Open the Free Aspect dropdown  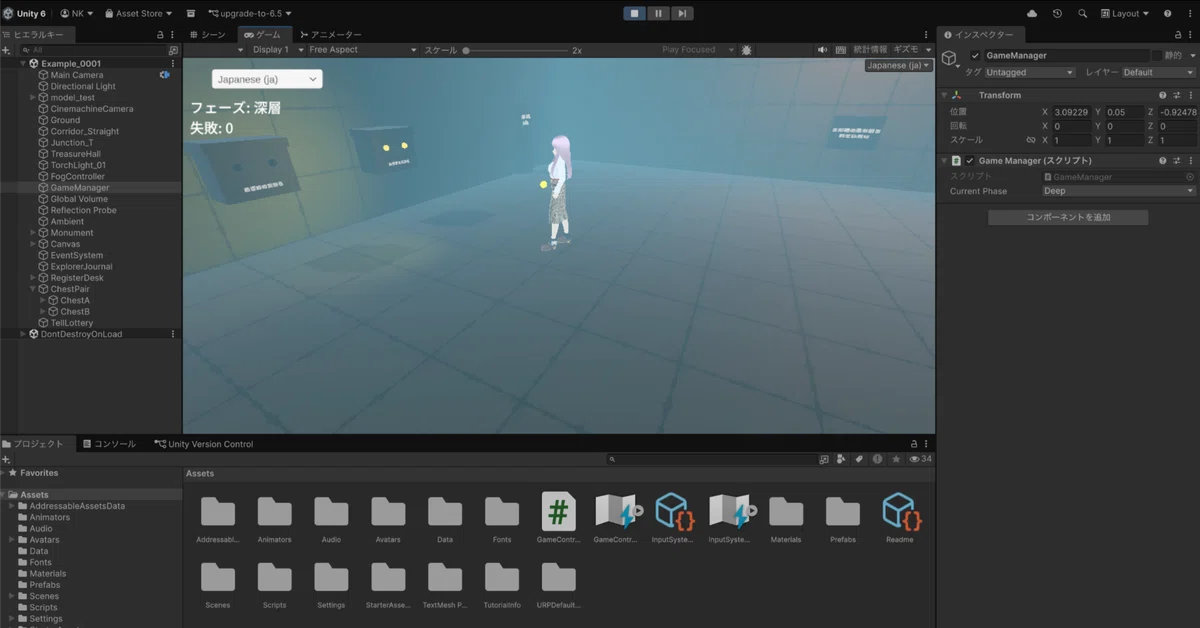tap(363, 50)
